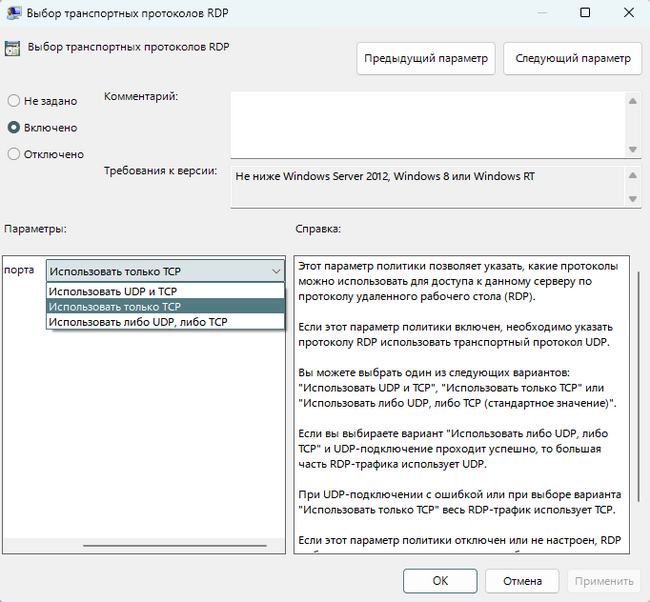Click help paragraph starting 'Вы можете выбрать'

457,388
